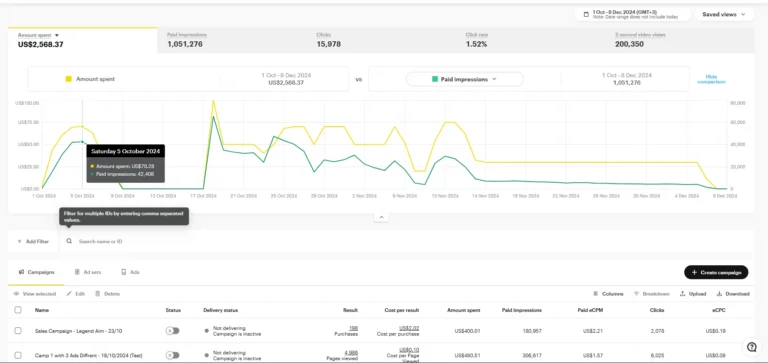
Task: Sort by the Amount spent column header
Action: 463,310
